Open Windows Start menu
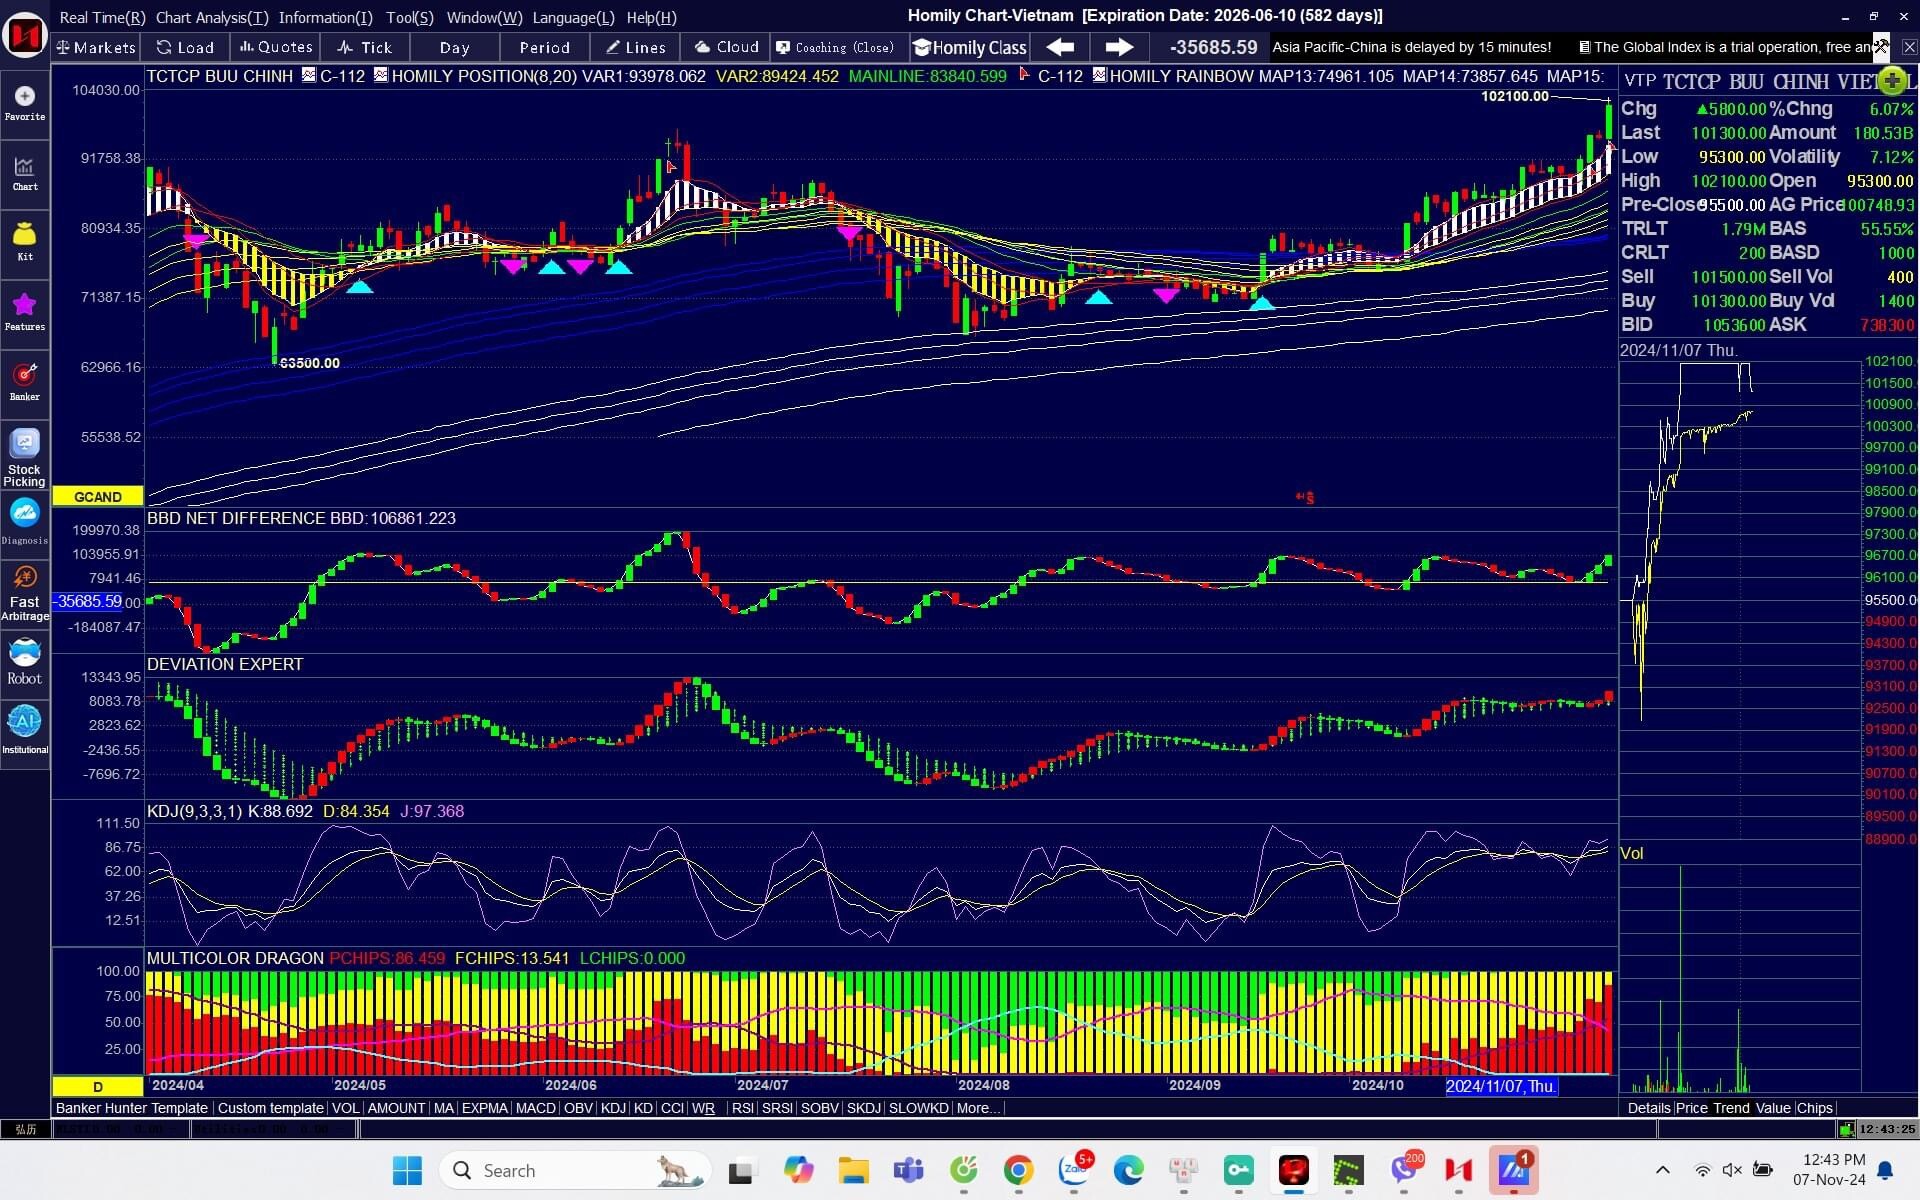Screen dimensions: 1920x1200 tap(407, 1170)
